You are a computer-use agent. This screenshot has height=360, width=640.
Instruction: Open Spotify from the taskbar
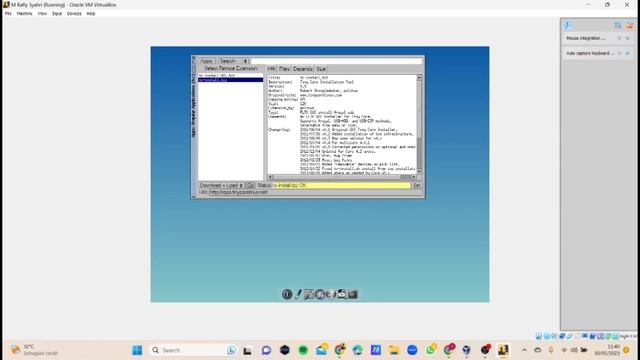tap(303, 350)
